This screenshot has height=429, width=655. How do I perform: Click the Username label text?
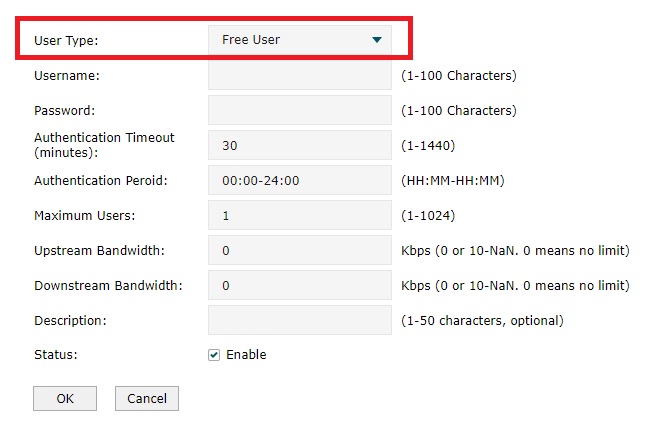(67, 76)
